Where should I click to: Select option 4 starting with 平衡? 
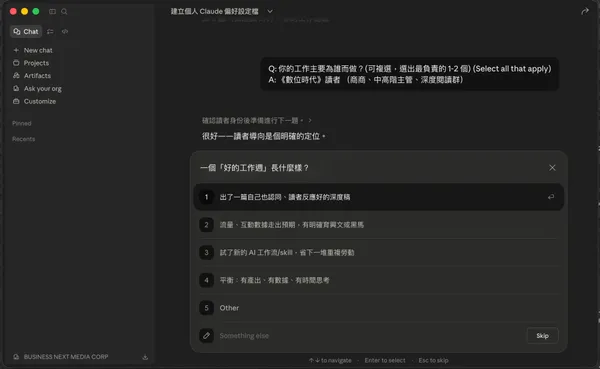(379, 280)
